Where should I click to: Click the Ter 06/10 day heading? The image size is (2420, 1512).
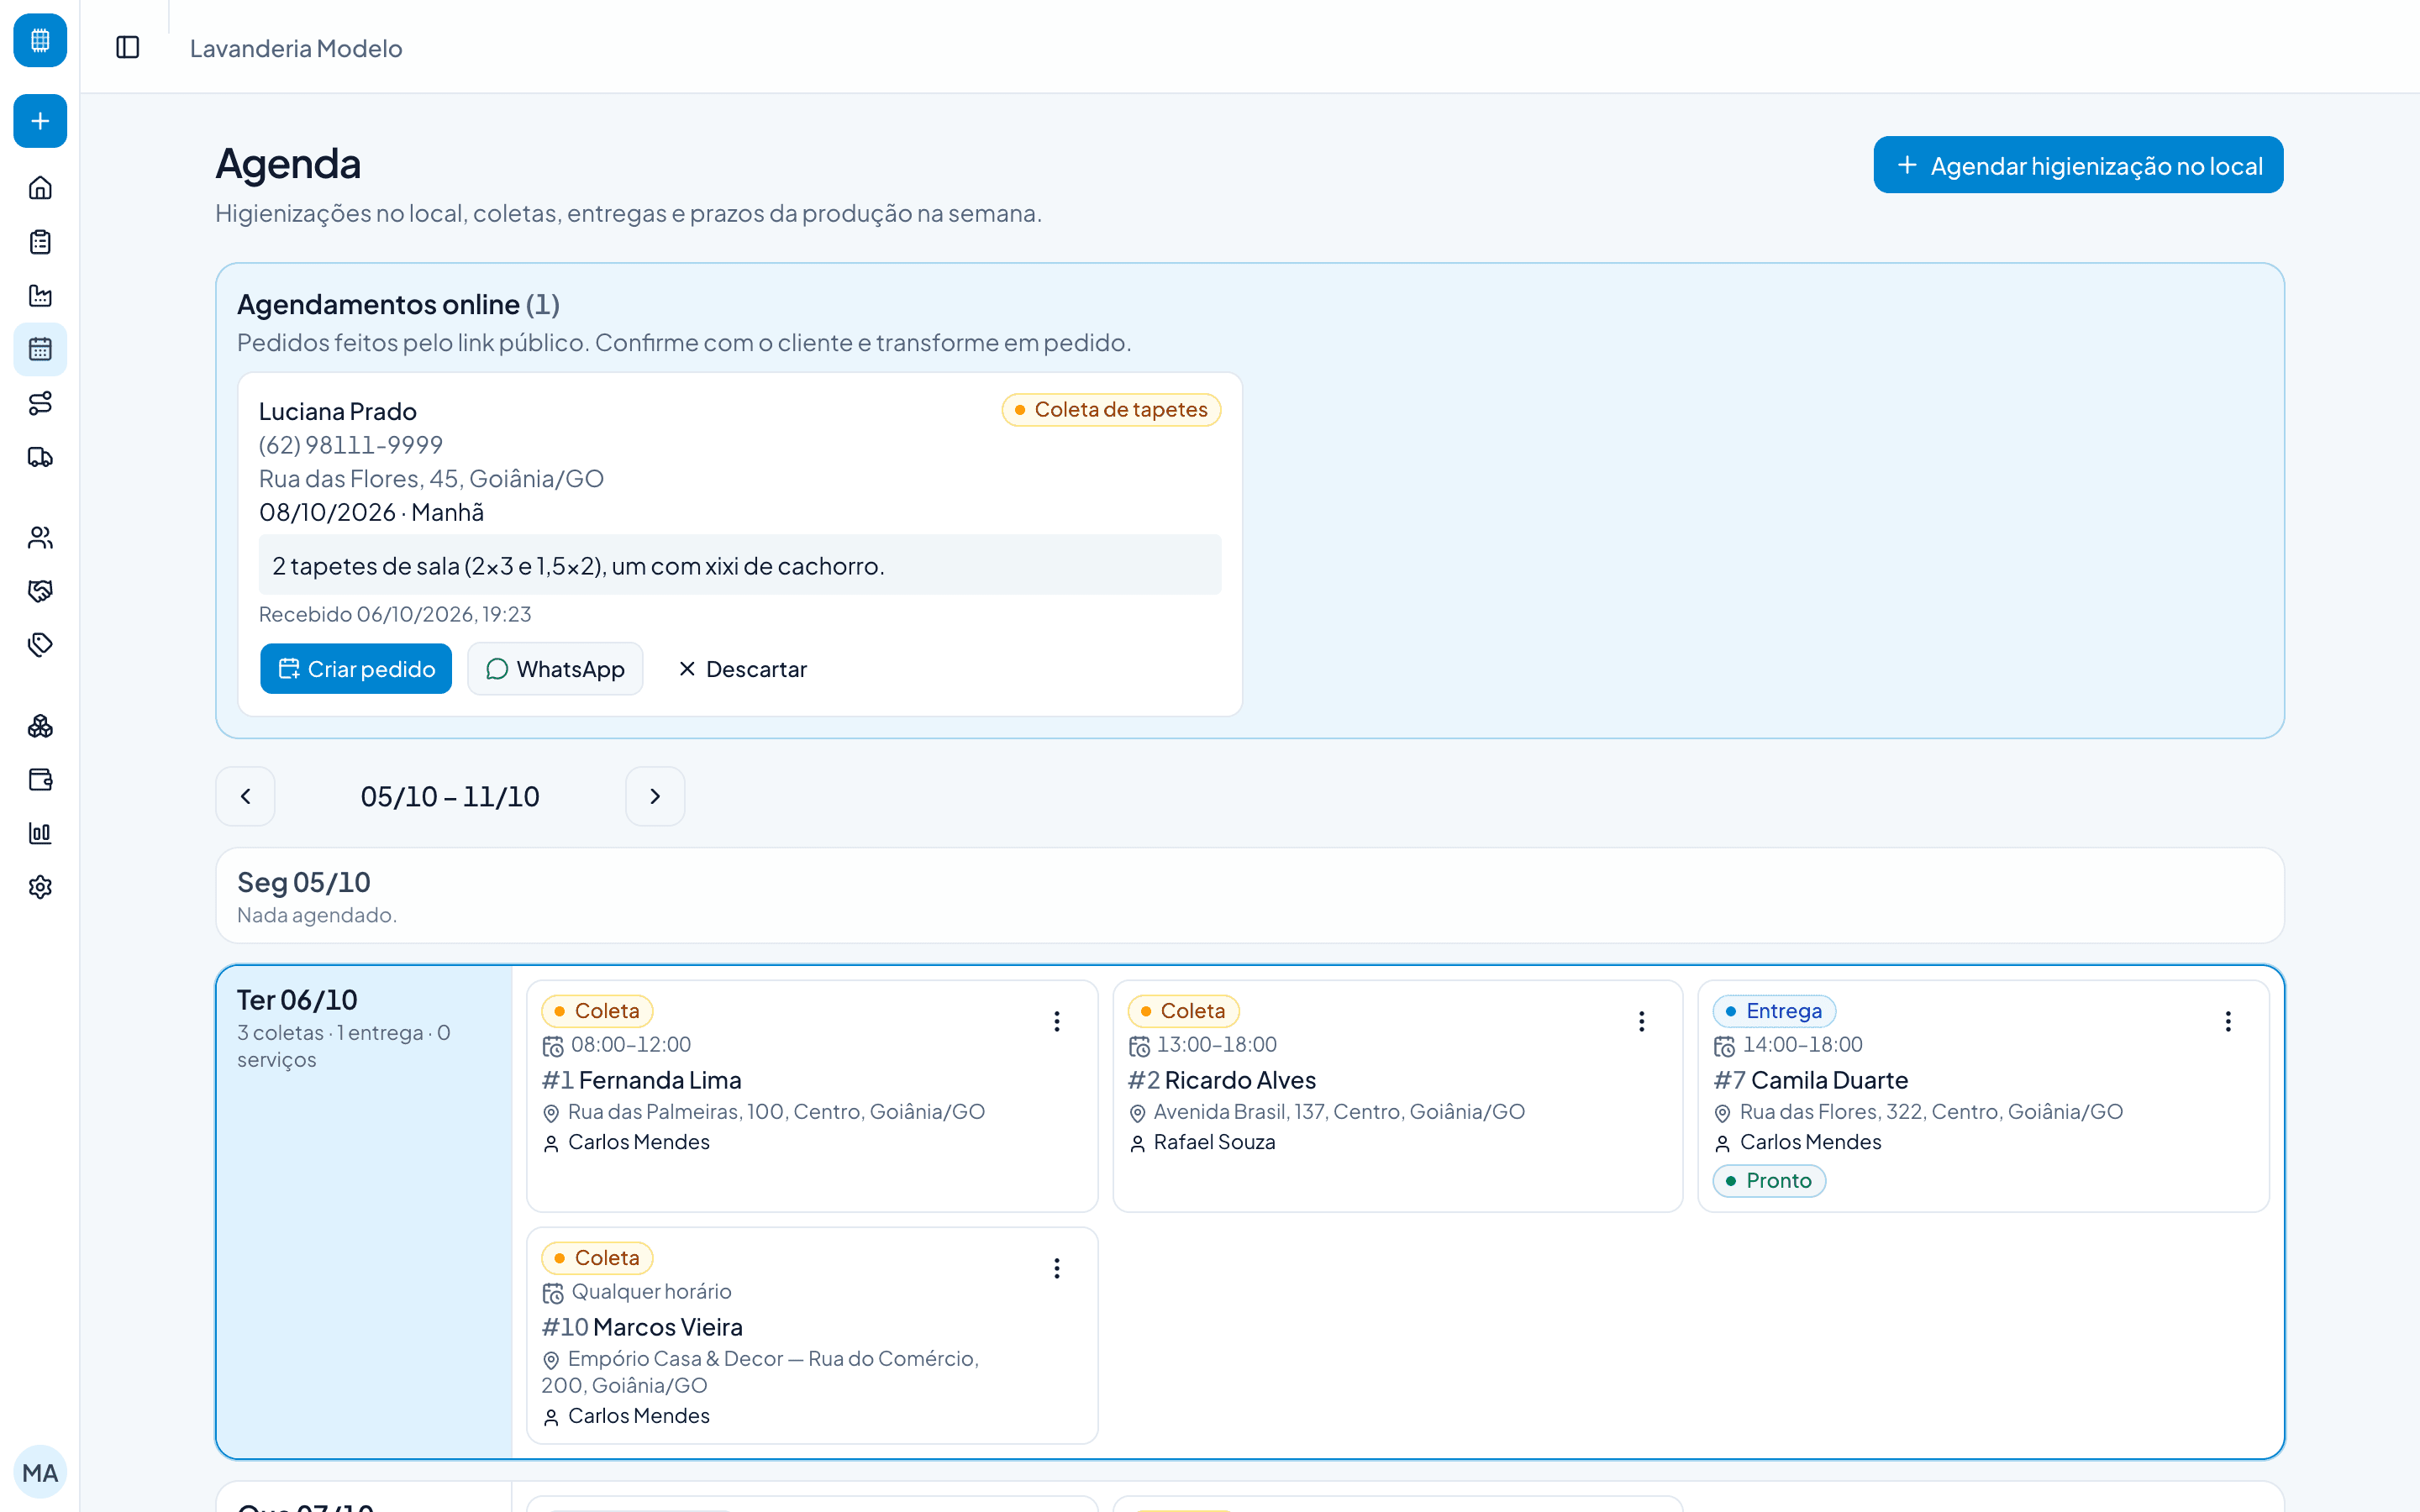coord(297,1000)
